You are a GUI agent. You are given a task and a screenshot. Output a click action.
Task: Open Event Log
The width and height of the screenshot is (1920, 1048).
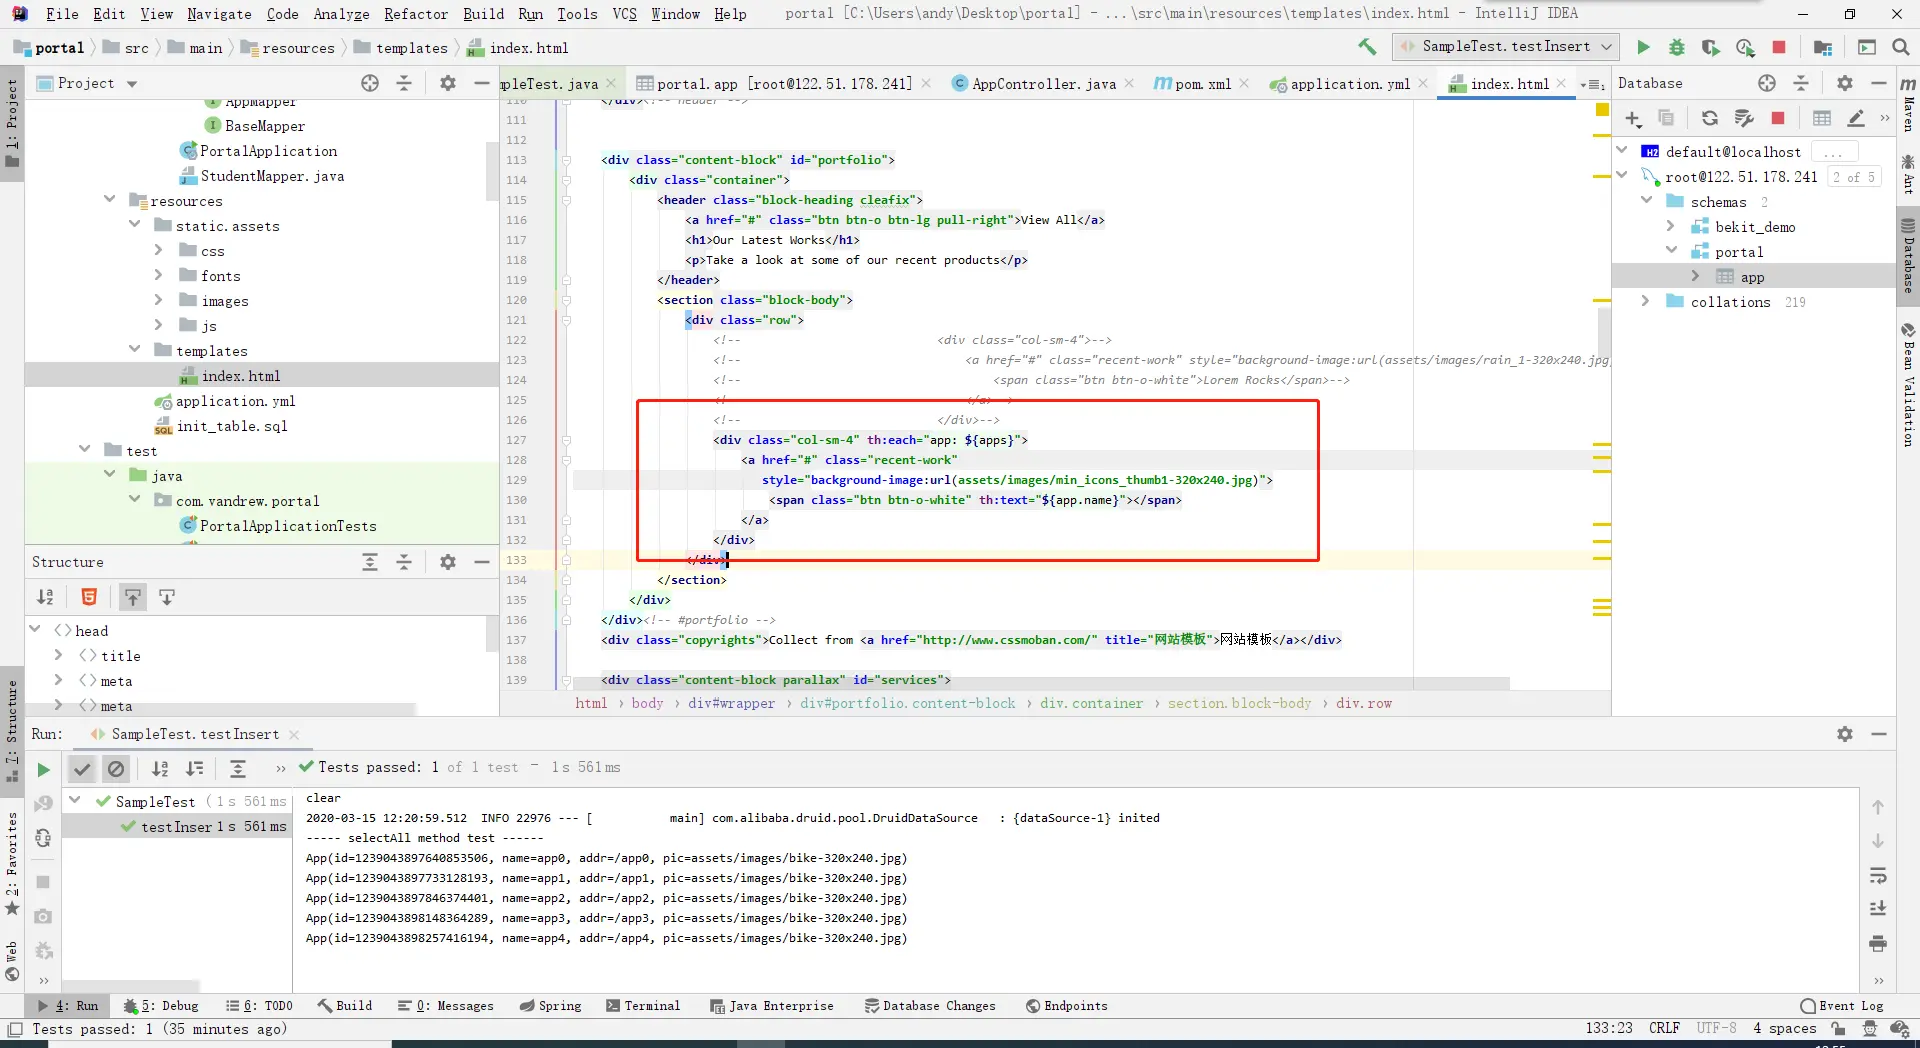1841,1006
